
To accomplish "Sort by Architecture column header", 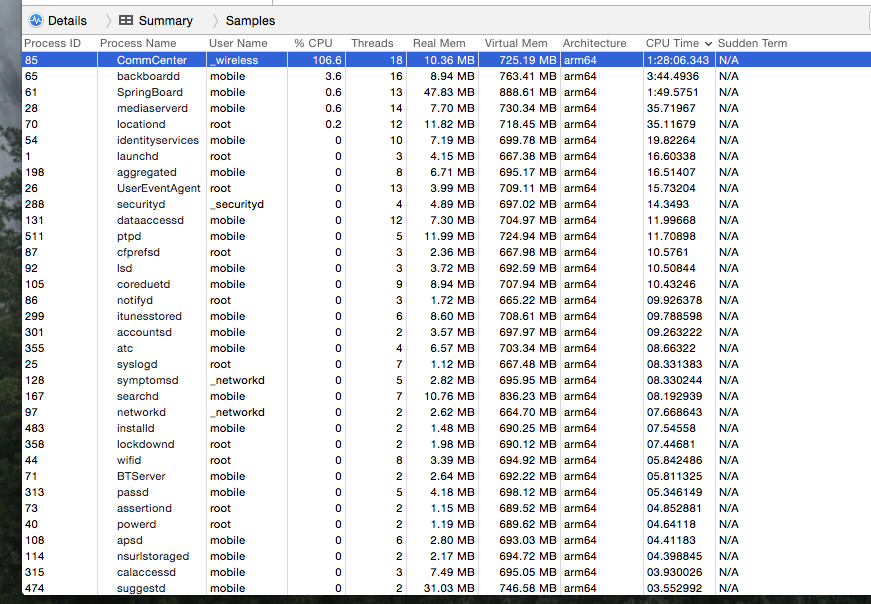I will coord(594,43).
